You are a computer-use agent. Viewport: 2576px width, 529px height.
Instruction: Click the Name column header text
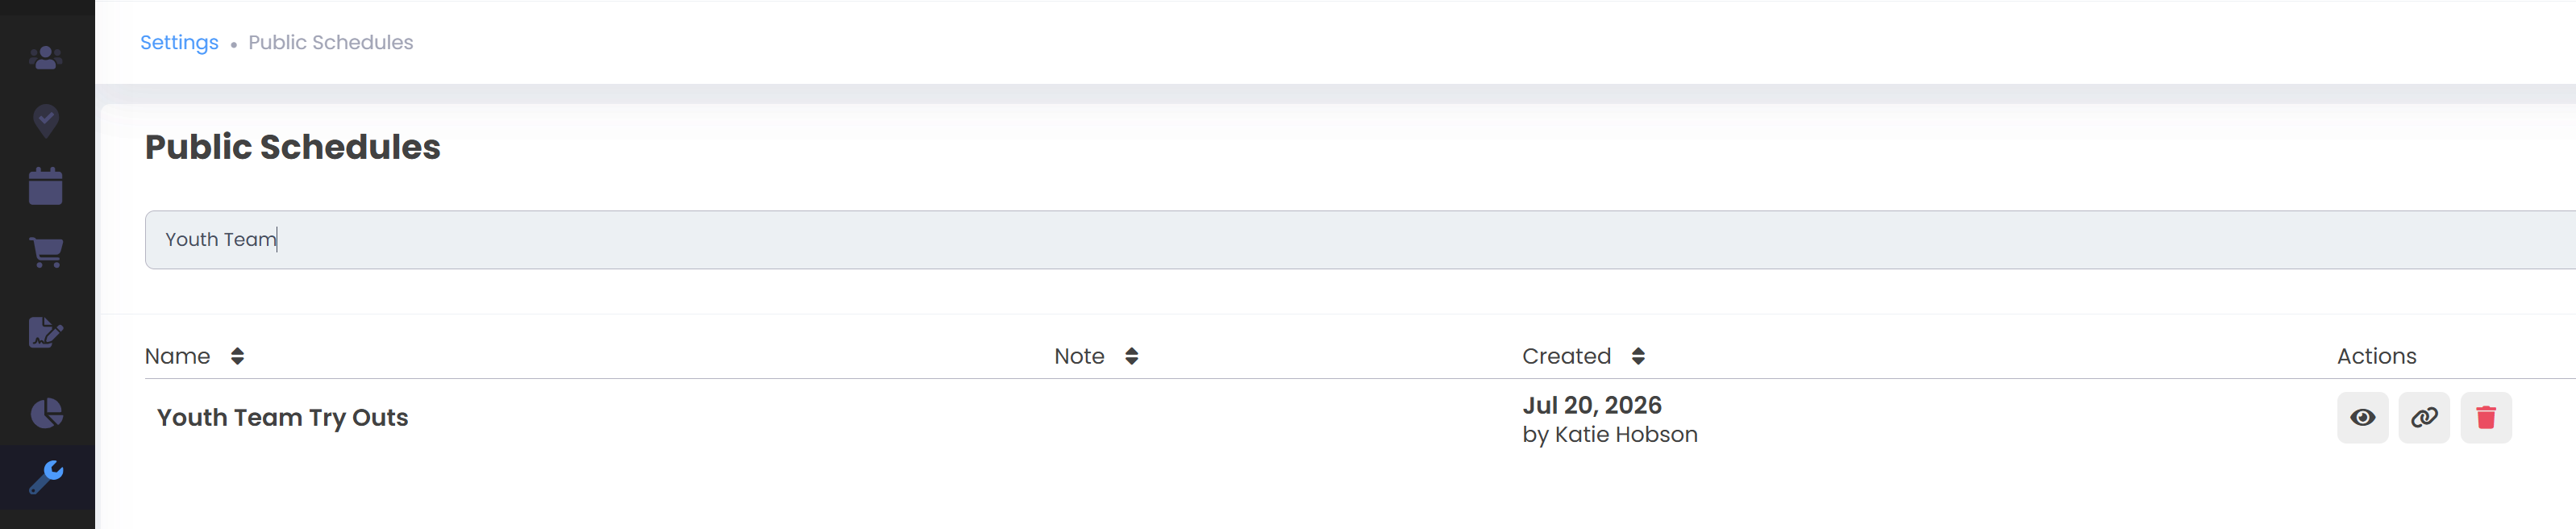[x=177, y=356]
